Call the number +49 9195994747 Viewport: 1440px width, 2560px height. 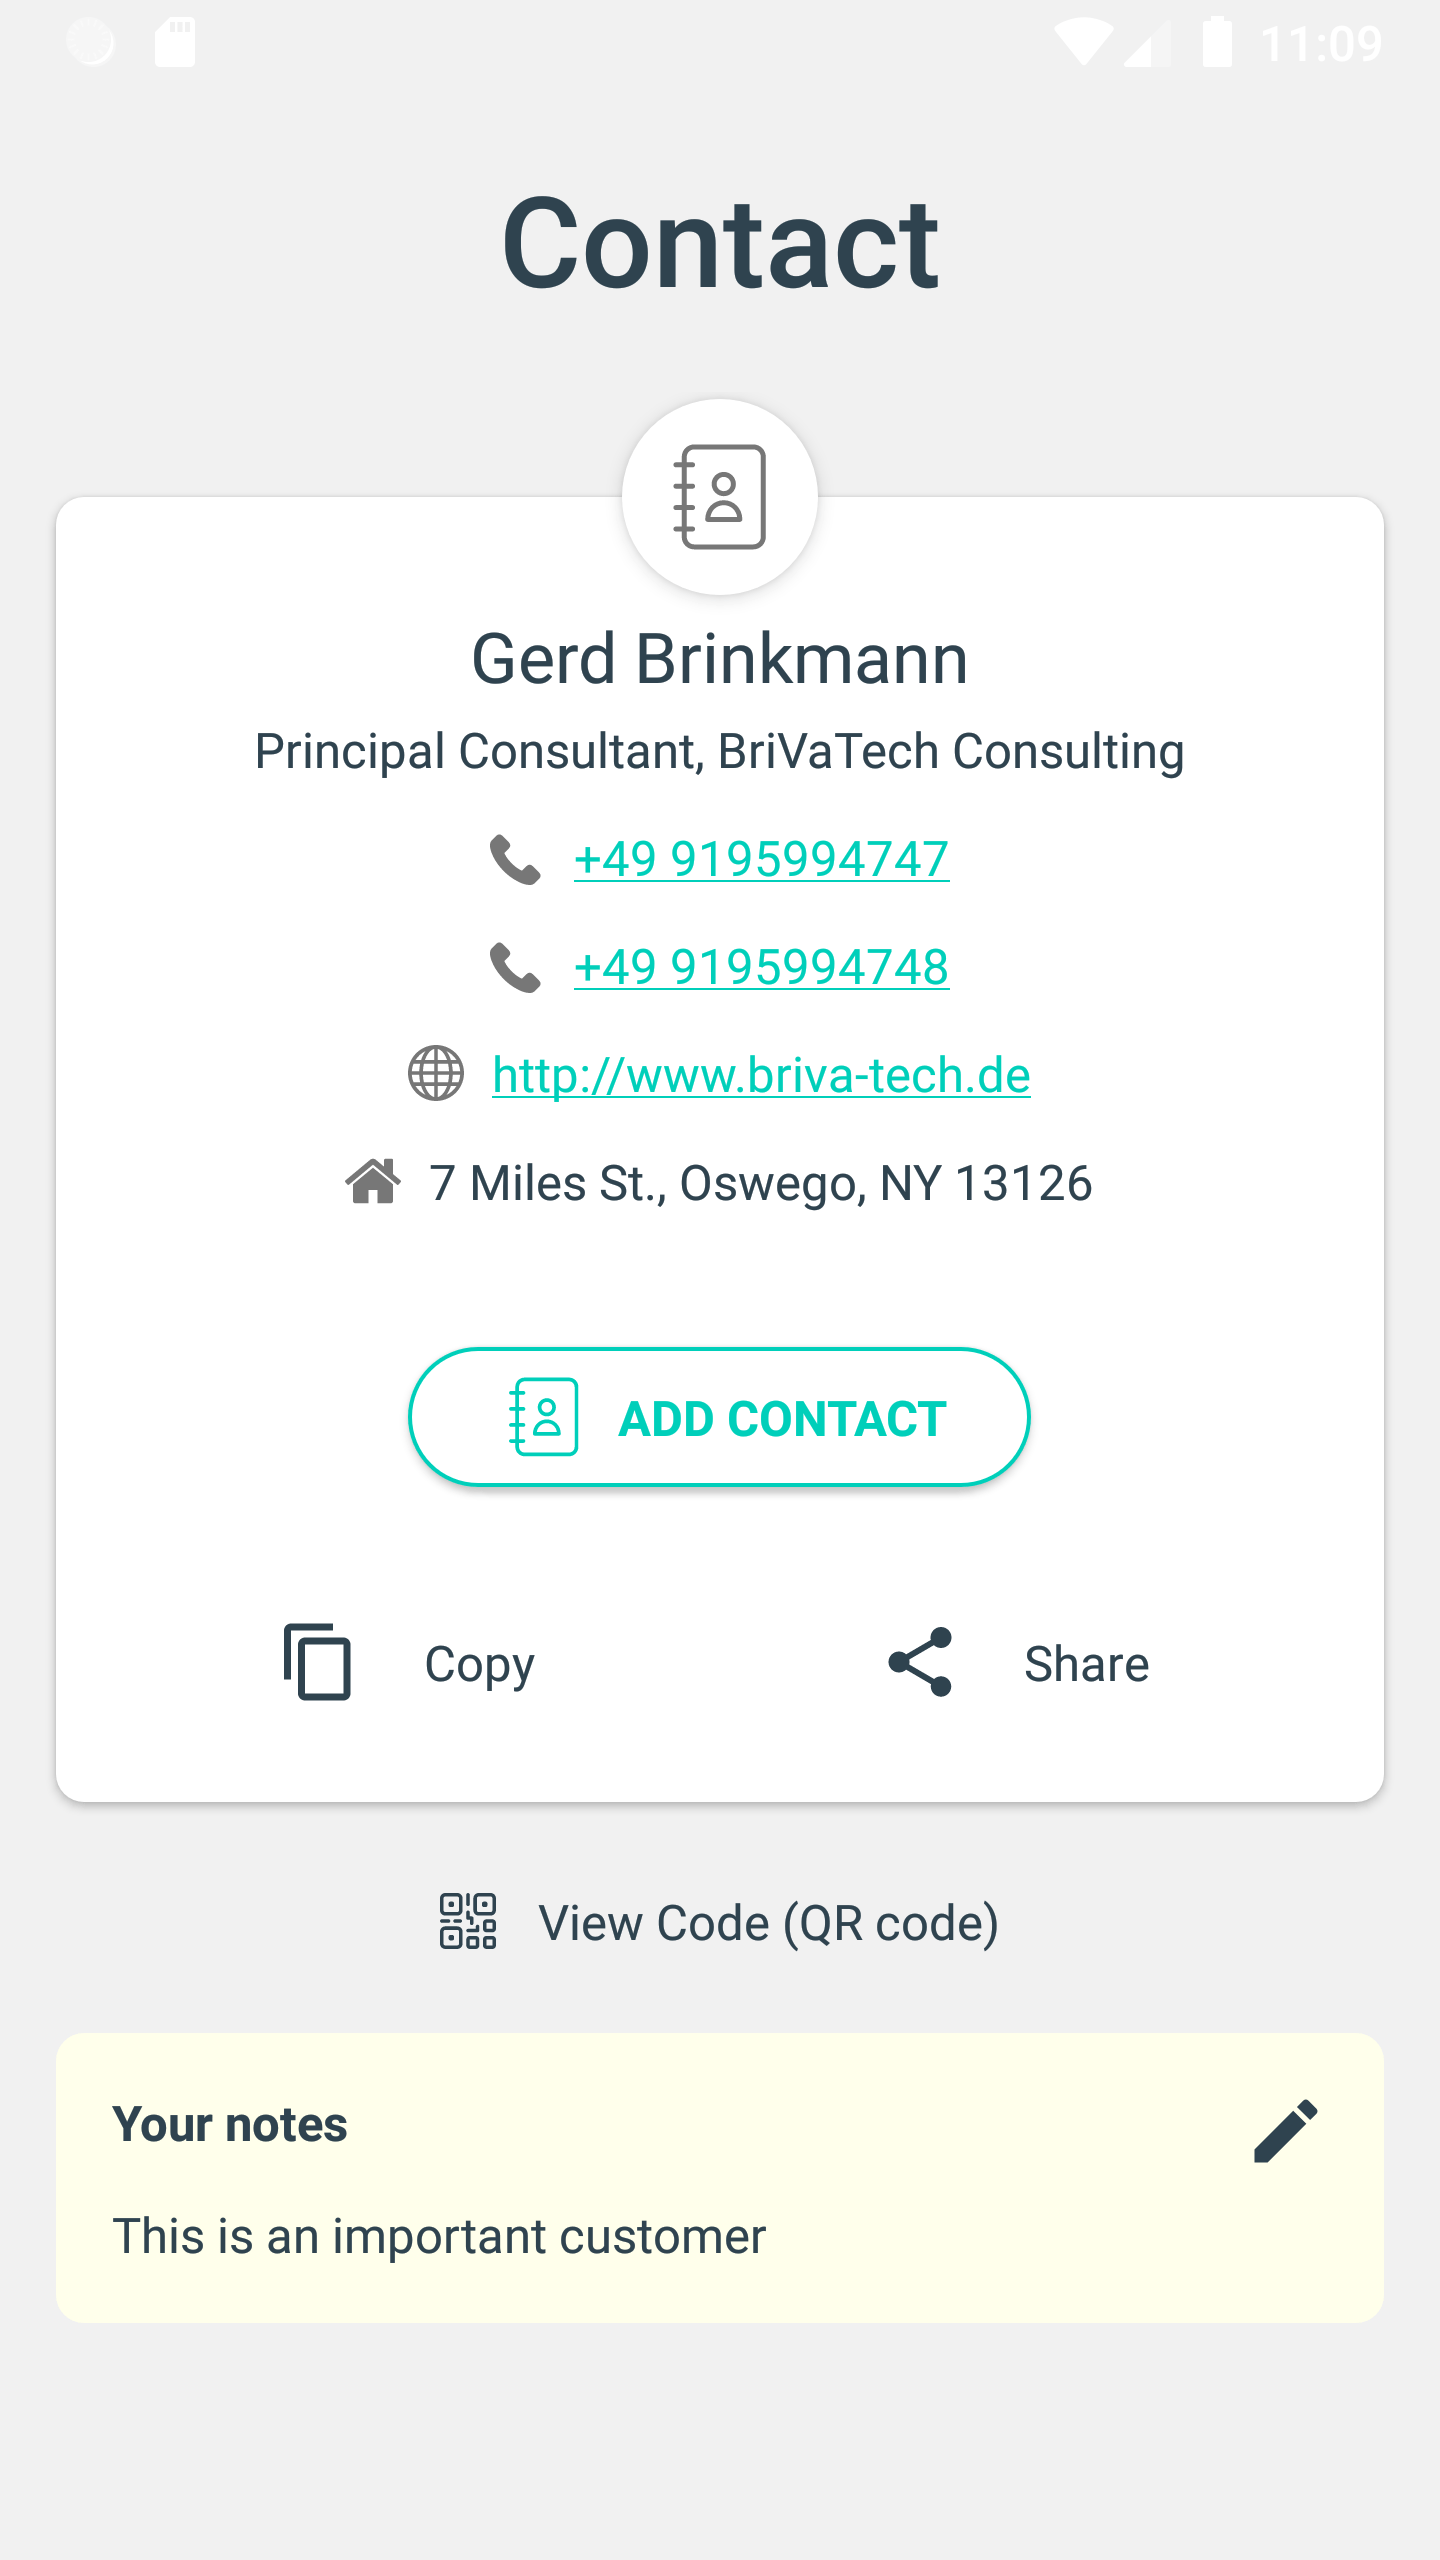[761, 859]
